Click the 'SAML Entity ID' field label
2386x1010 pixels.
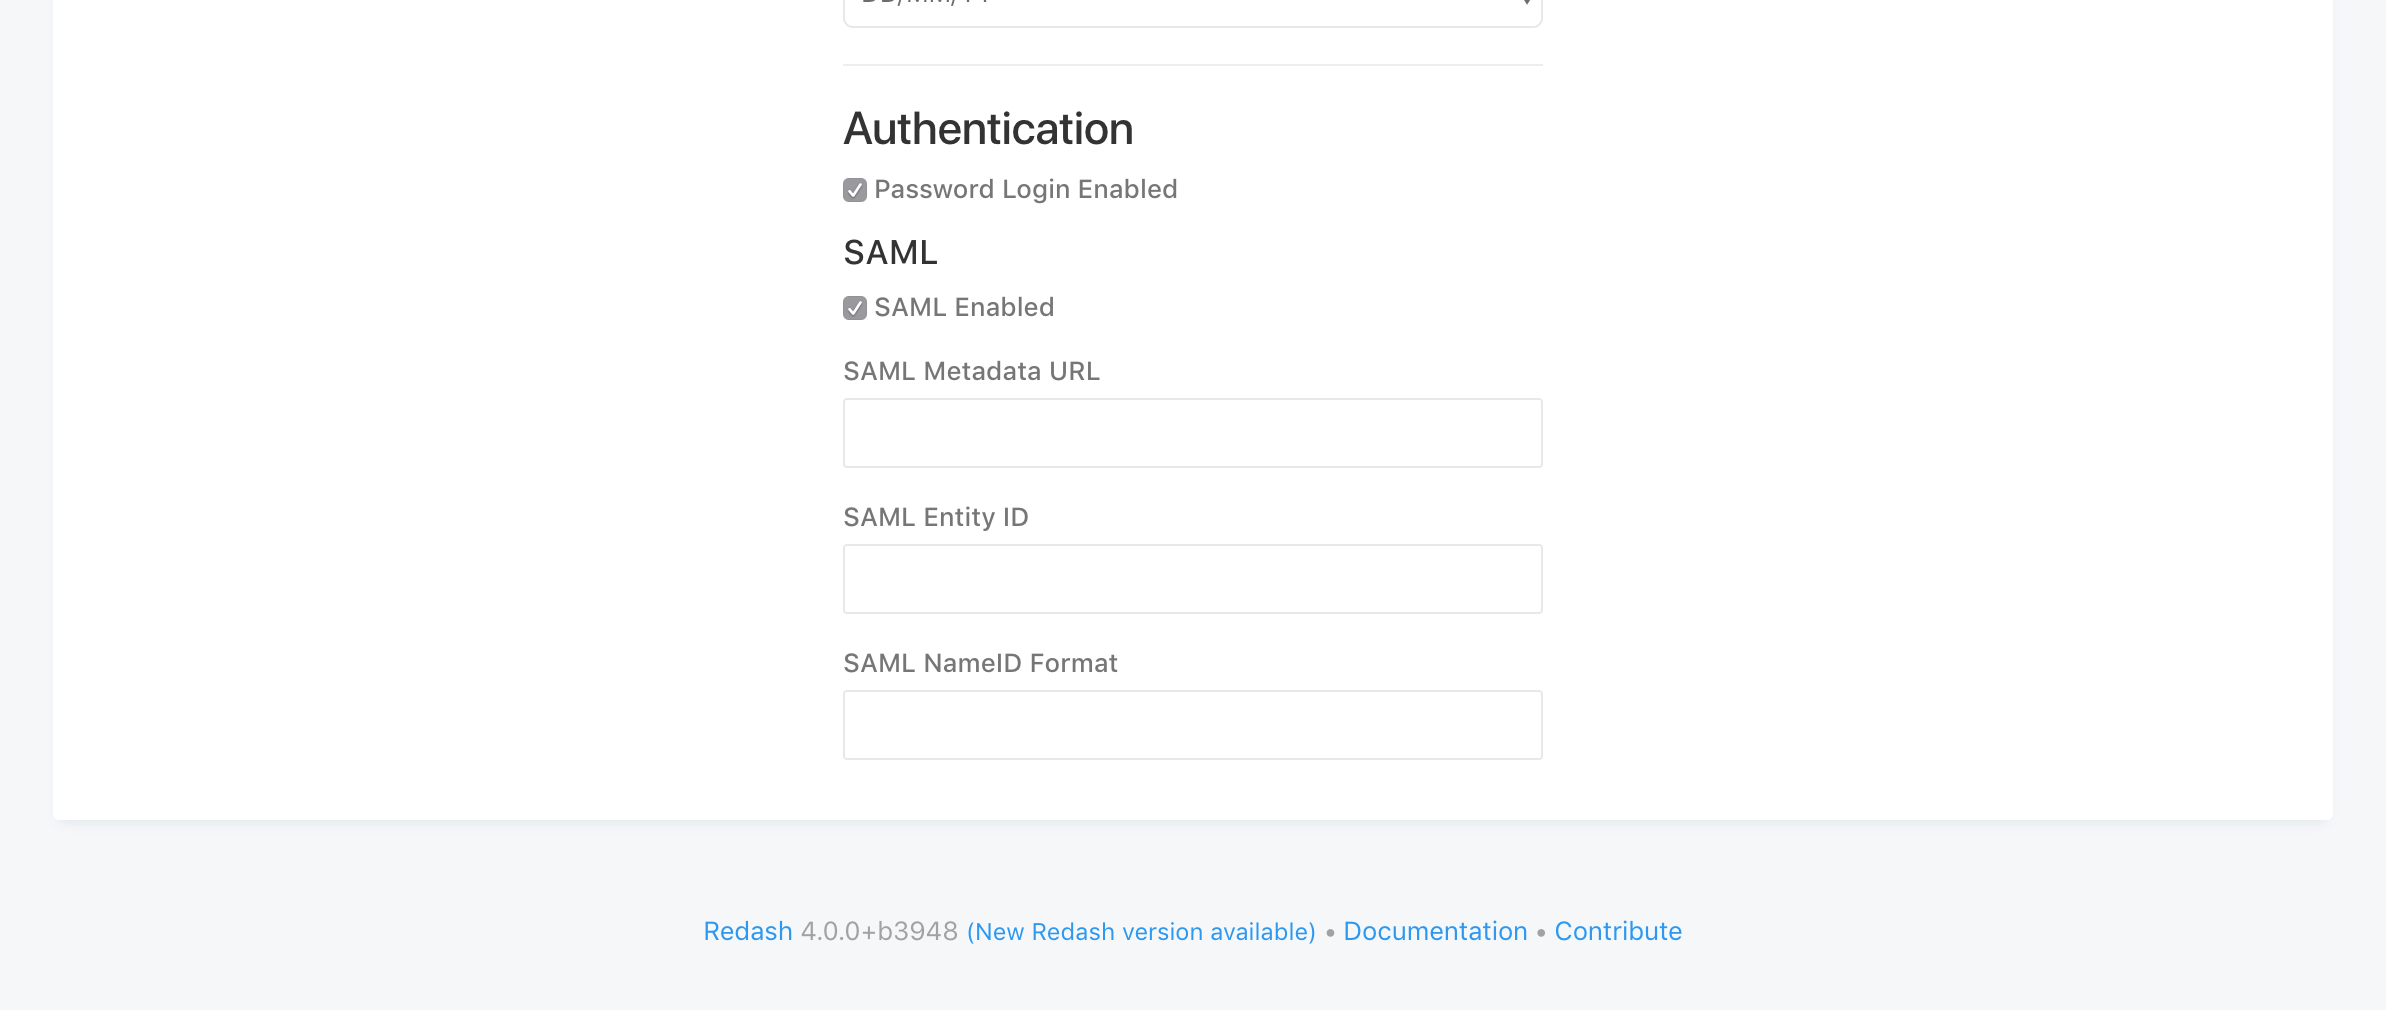pos(936,517)
